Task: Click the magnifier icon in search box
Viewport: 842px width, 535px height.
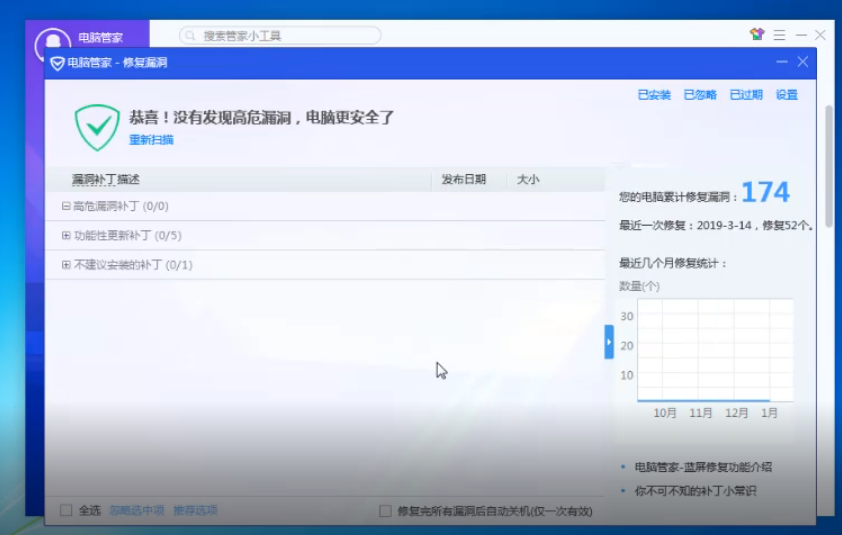Action: (190, 36)
